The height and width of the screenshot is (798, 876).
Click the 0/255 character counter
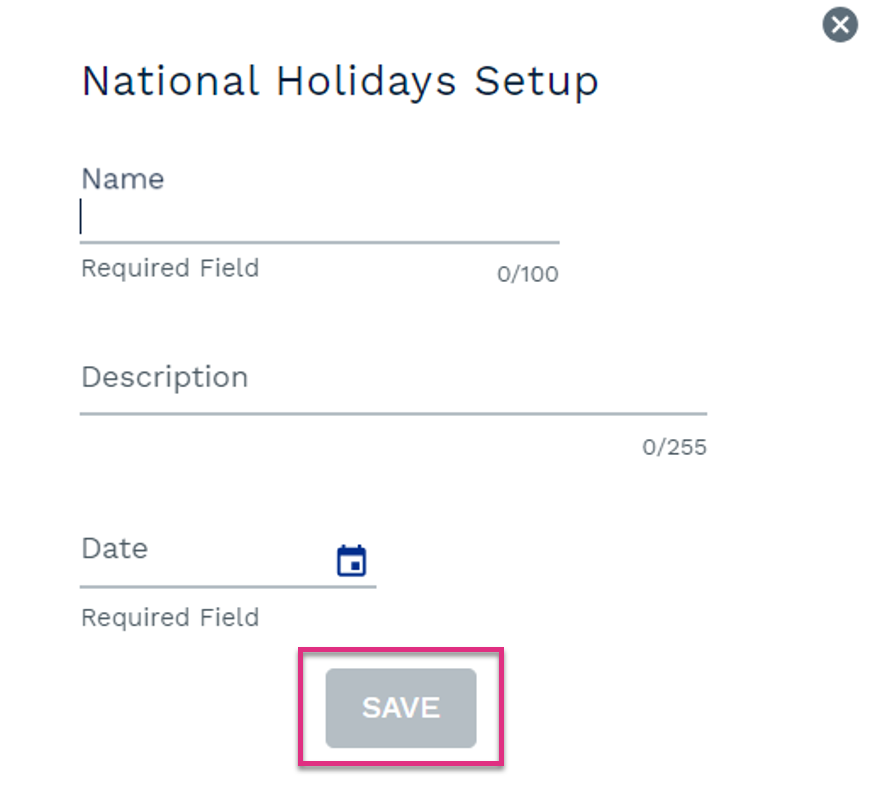(x=674, y=447)
